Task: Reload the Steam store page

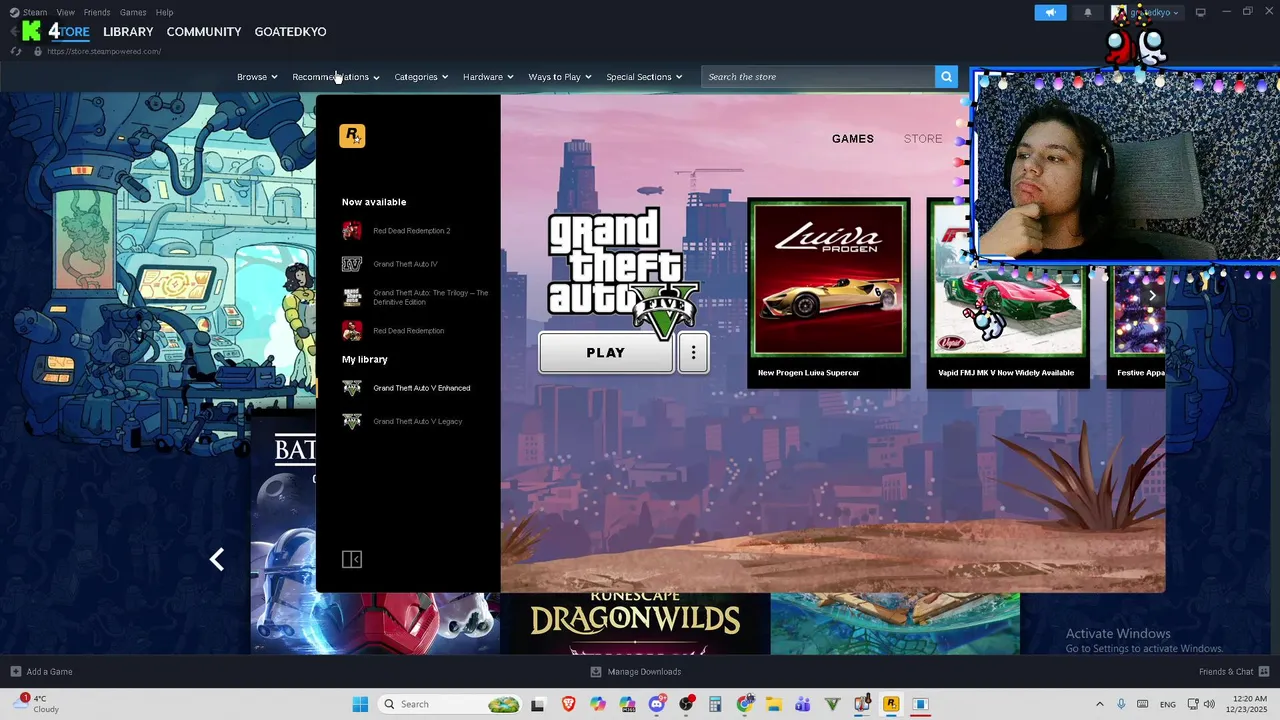Action: (16, 51)
